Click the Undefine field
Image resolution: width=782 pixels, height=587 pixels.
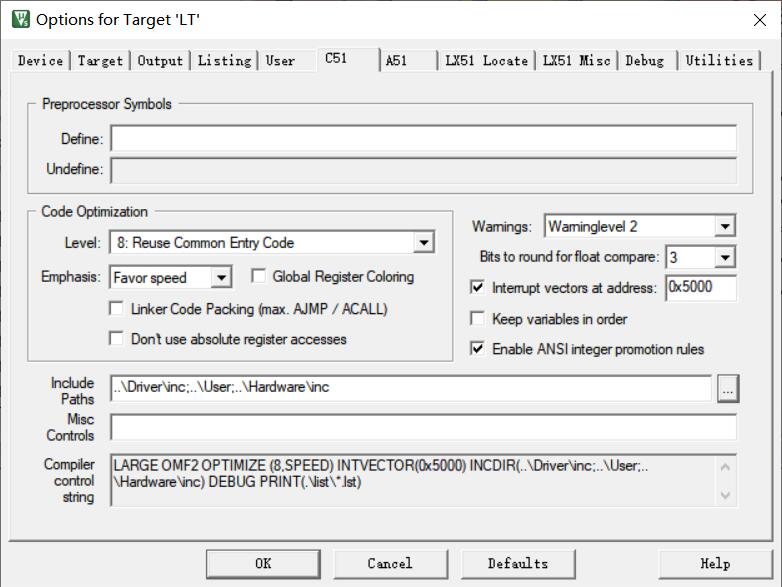(x=423, y=170)
